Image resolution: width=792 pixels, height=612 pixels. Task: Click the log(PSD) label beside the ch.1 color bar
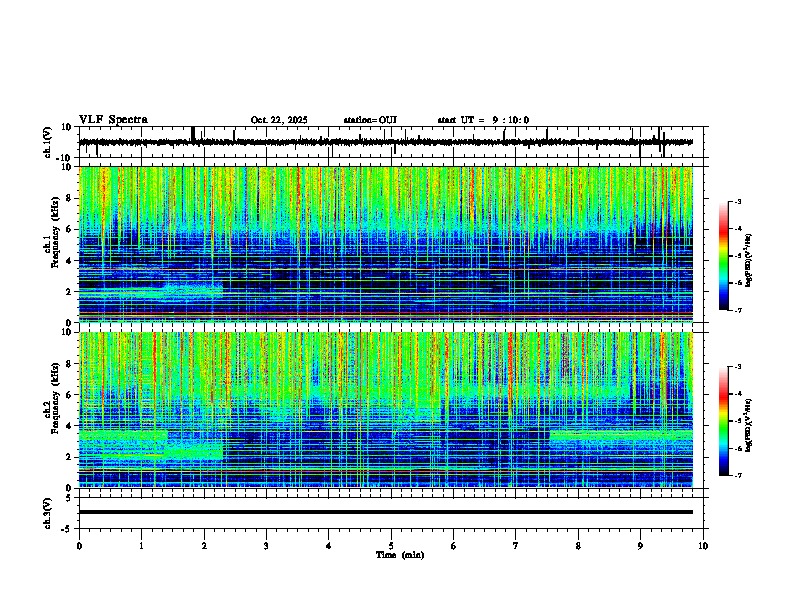click(749, 260)
